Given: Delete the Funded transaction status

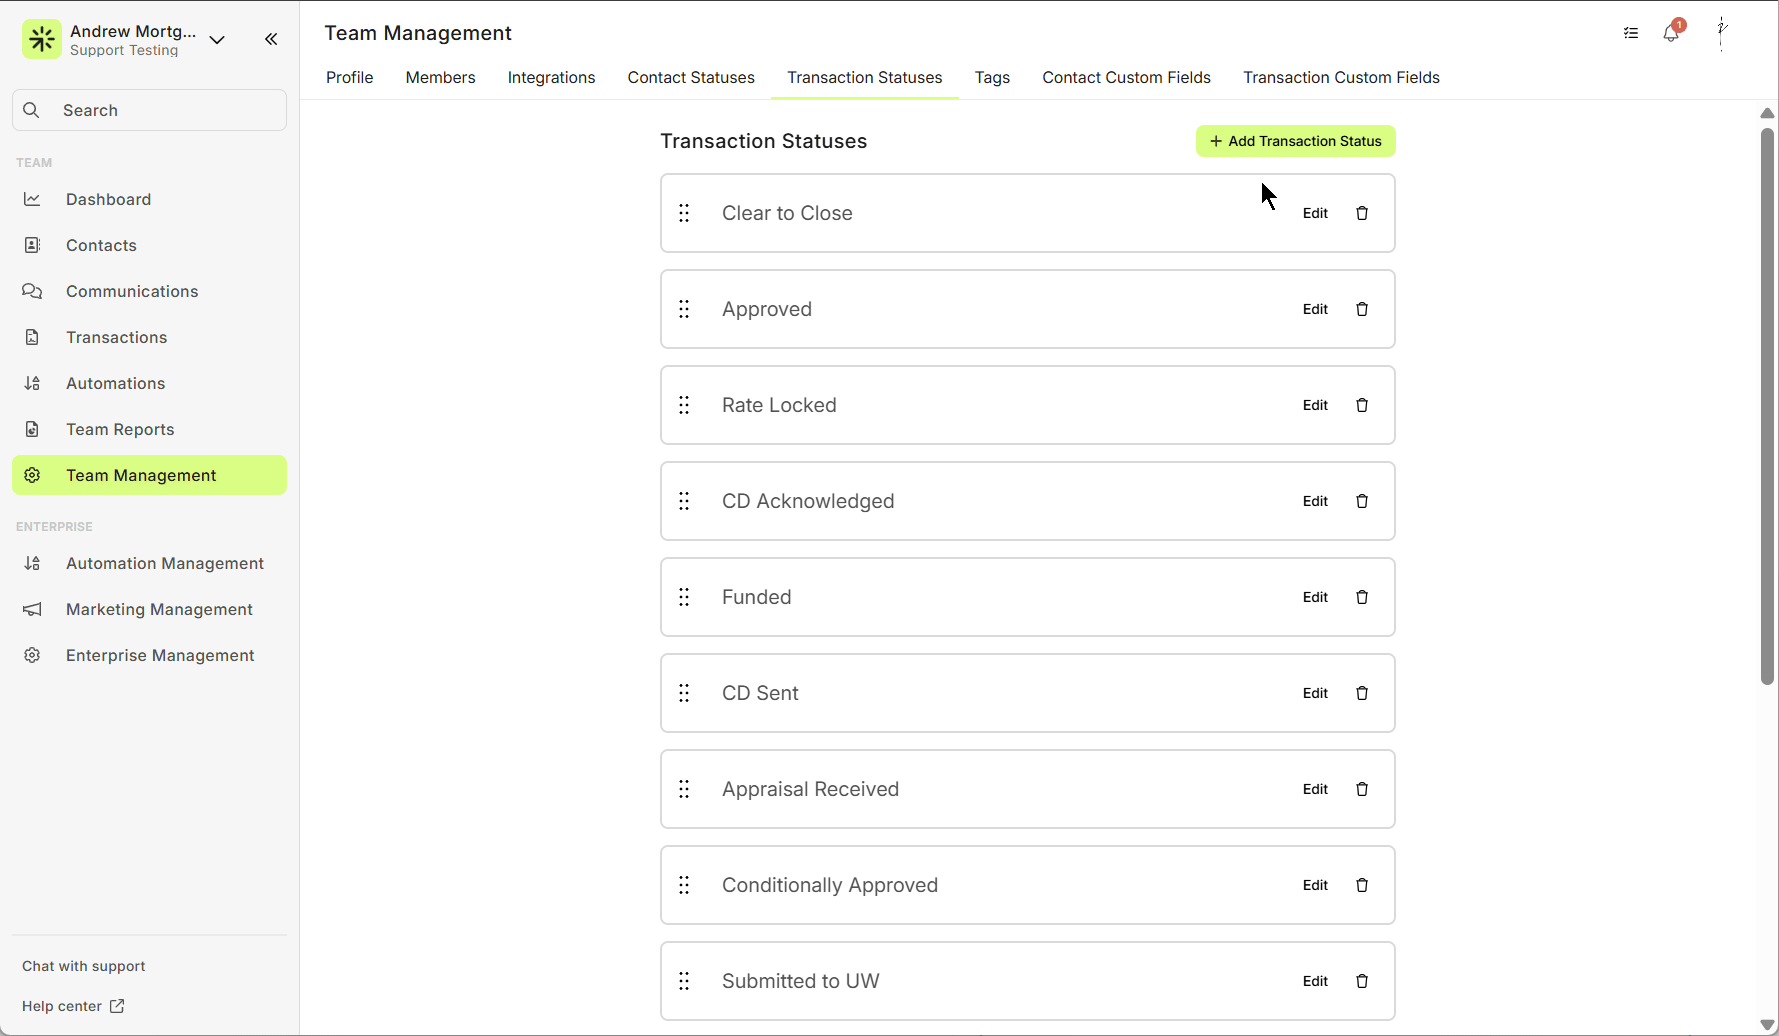Looking at the screenshot, I should pos(1361,597).
